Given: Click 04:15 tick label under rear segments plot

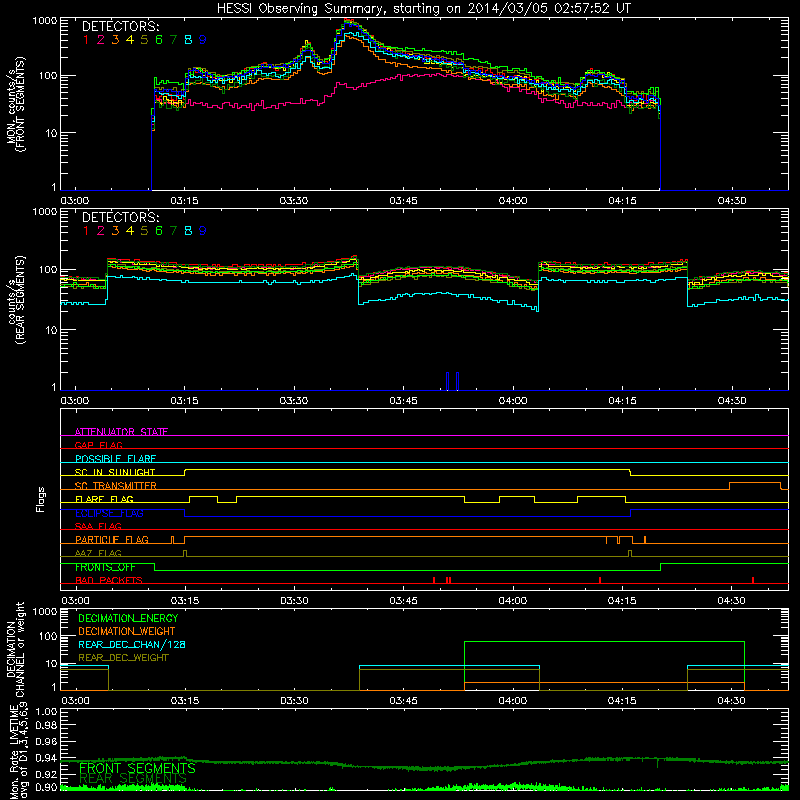Looking at the screenshot, I should [622, 401].
